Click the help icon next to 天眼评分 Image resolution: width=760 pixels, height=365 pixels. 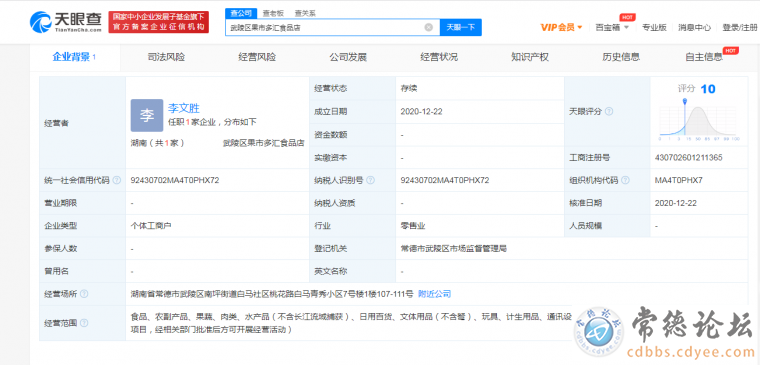[609, 111]
